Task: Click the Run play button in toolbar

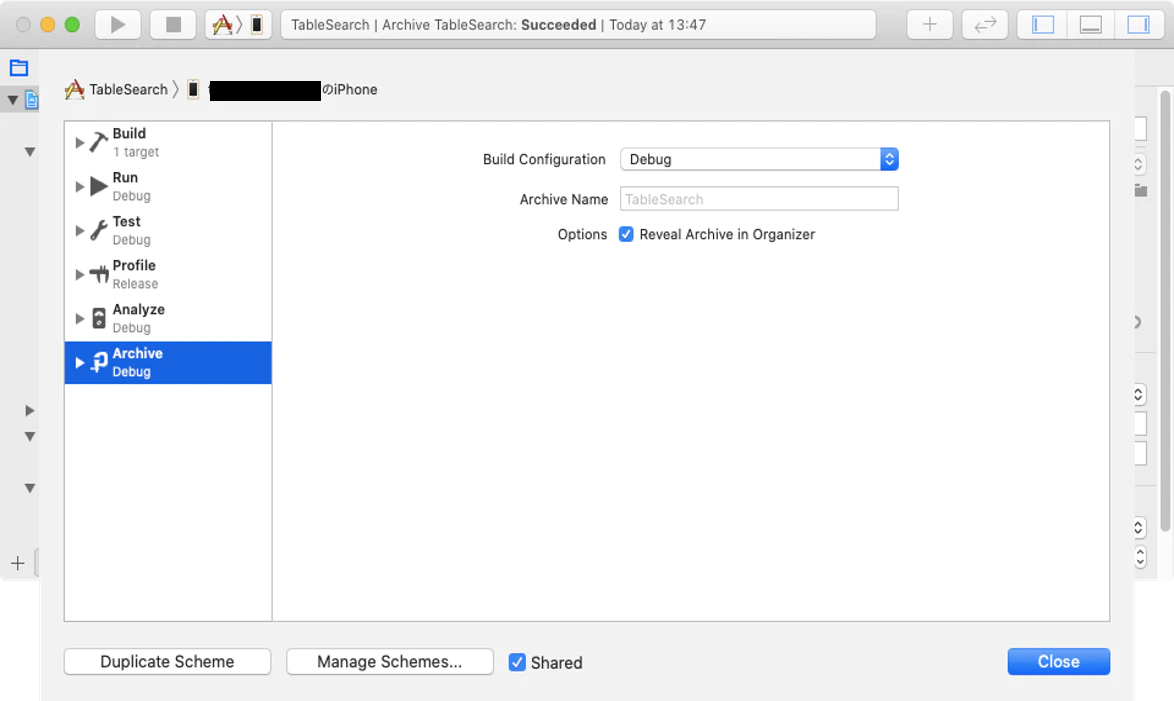Action: [x=118, y=25]
